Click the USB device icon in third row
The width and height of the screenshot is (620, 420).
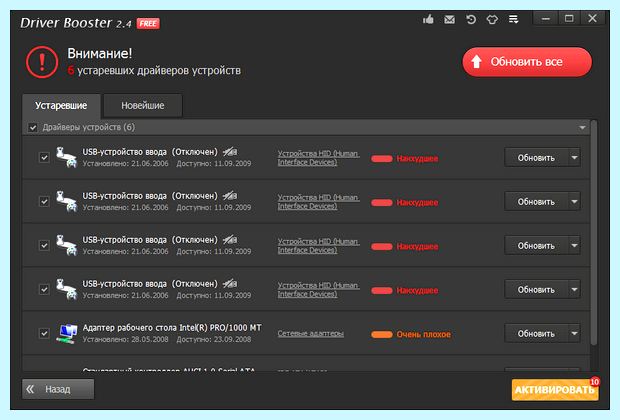(66, 245)
